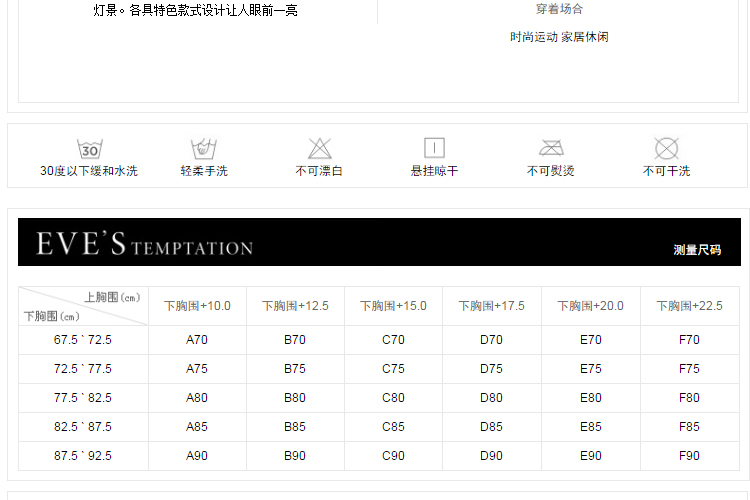Image resolution: width=750 pixels, height=500 pixels.
Task: Click the EVE'S TEMPTATION logo banner
Action: pyautogui.click(x=145, y=244)
